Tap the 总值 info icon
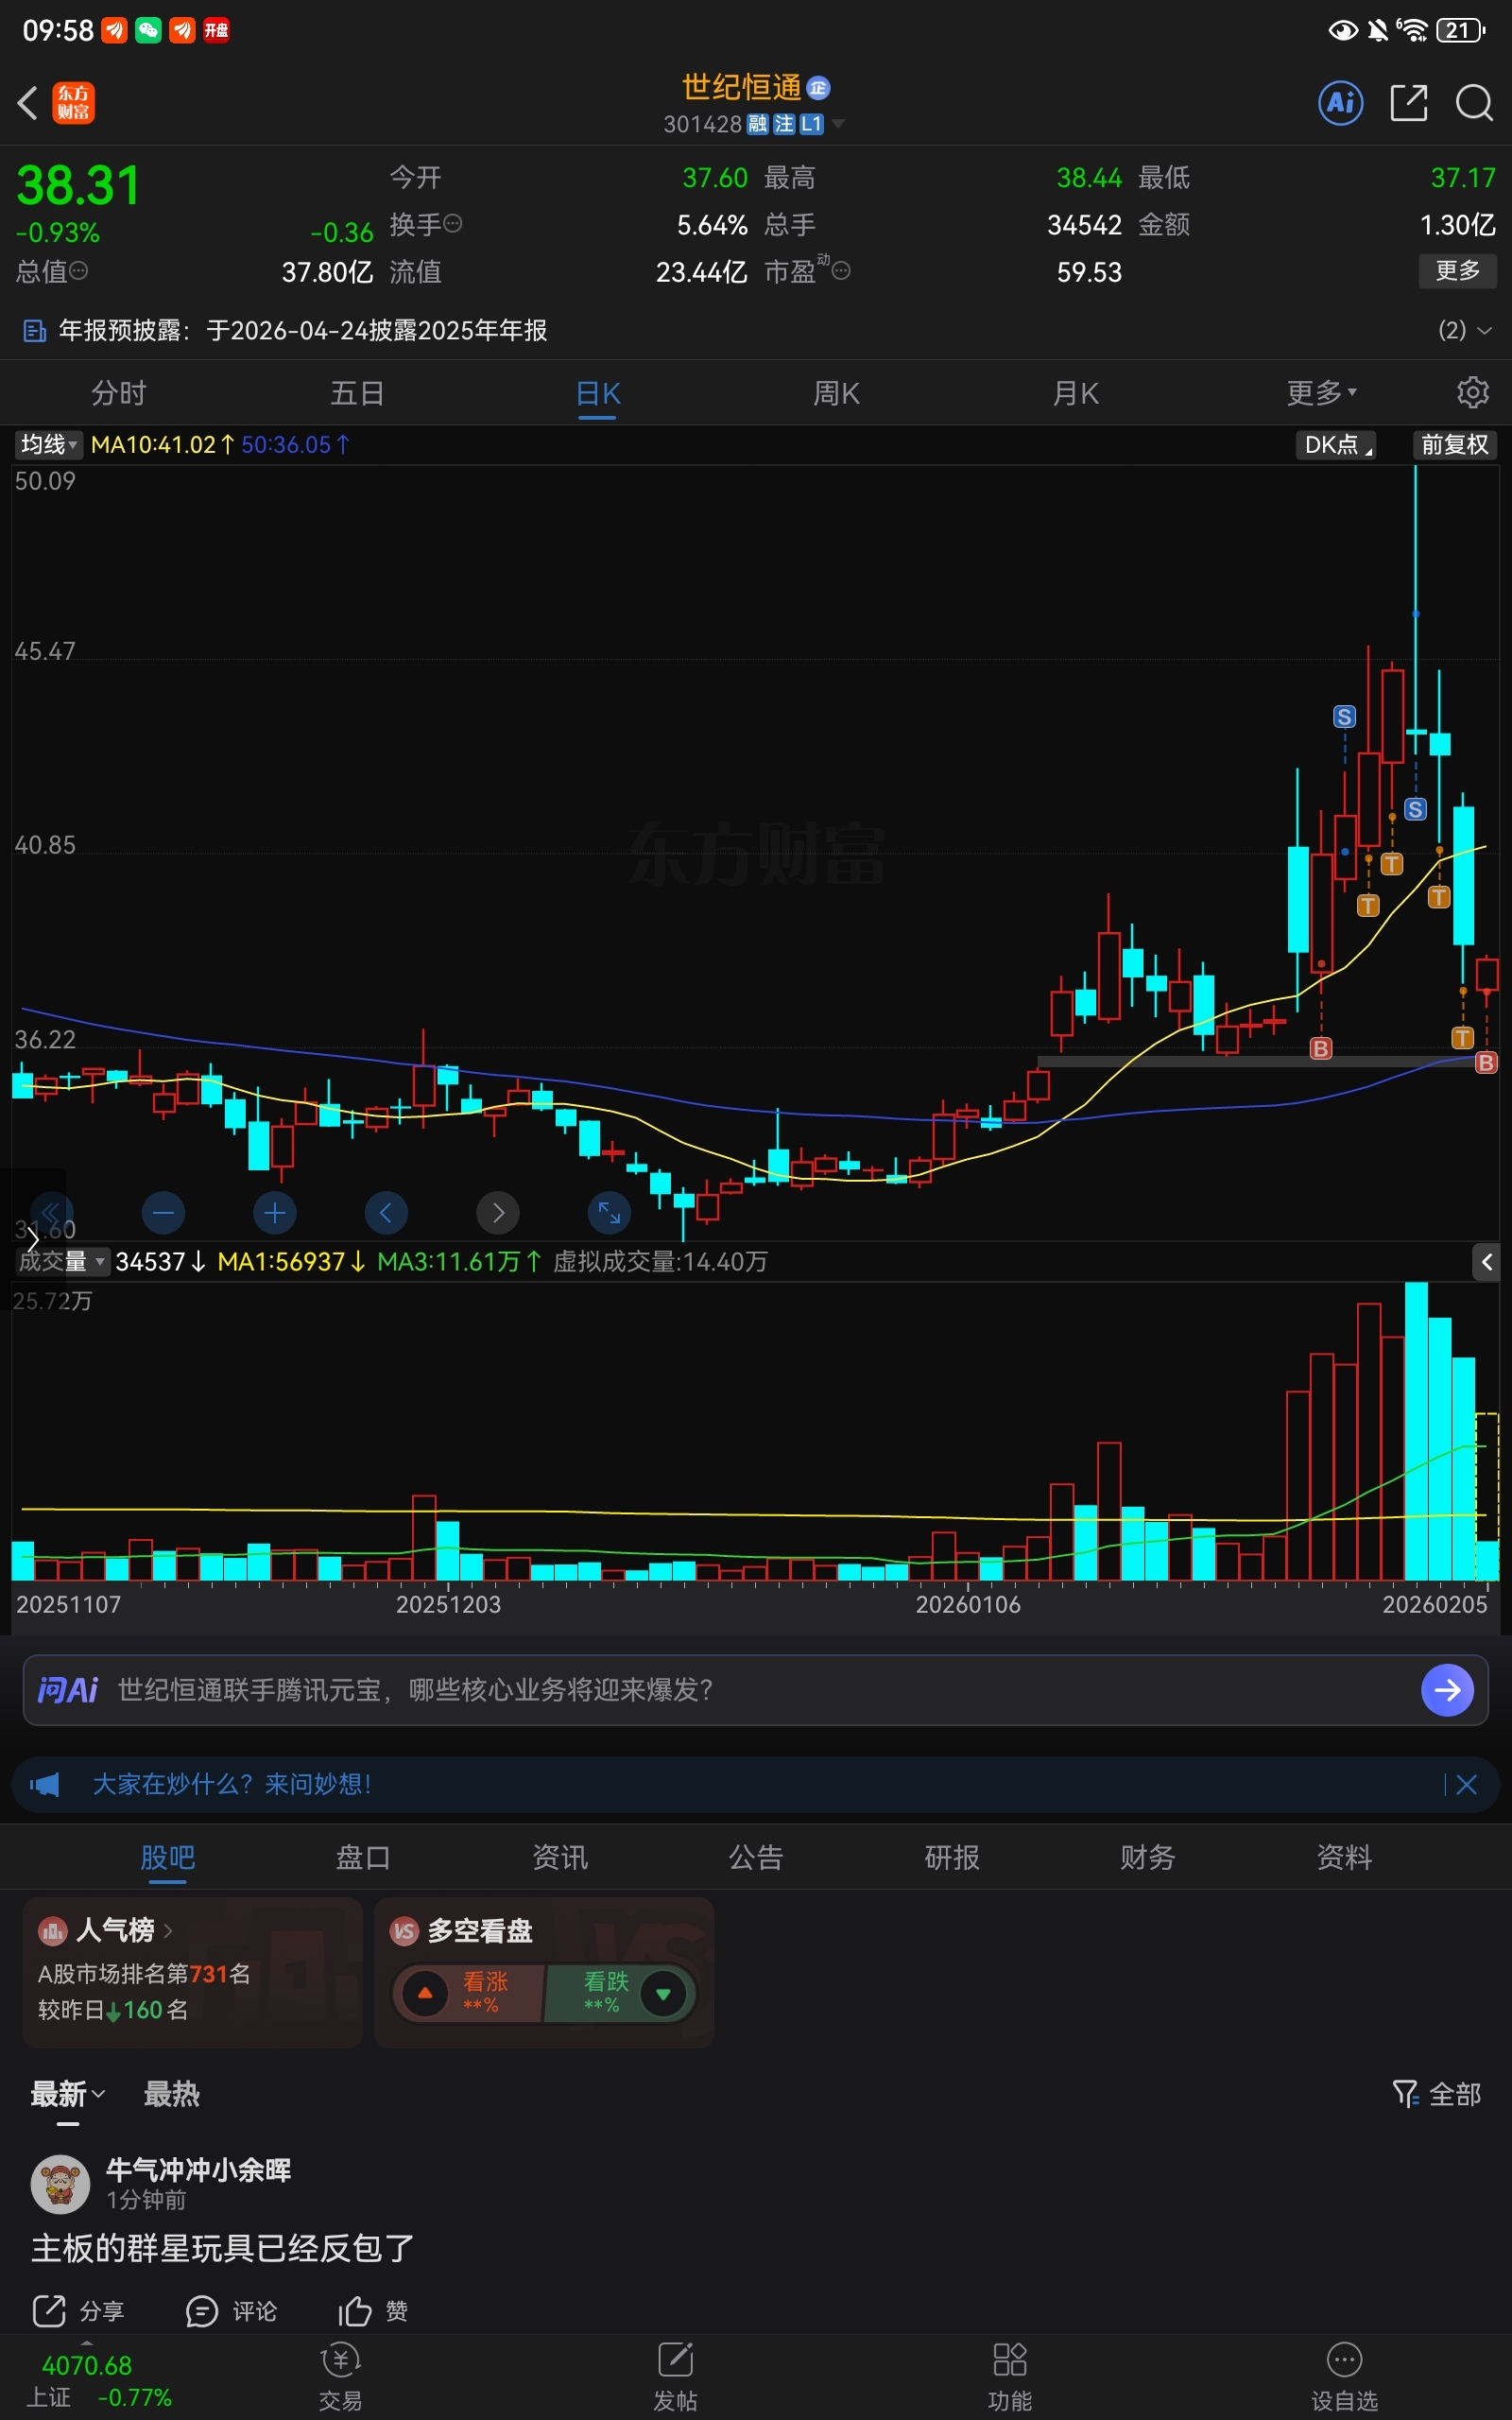 78,270
